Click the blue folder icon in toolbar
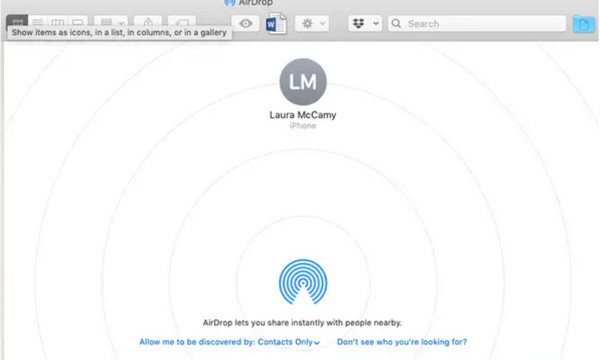The image size is (600, 360). pos(584,24)
